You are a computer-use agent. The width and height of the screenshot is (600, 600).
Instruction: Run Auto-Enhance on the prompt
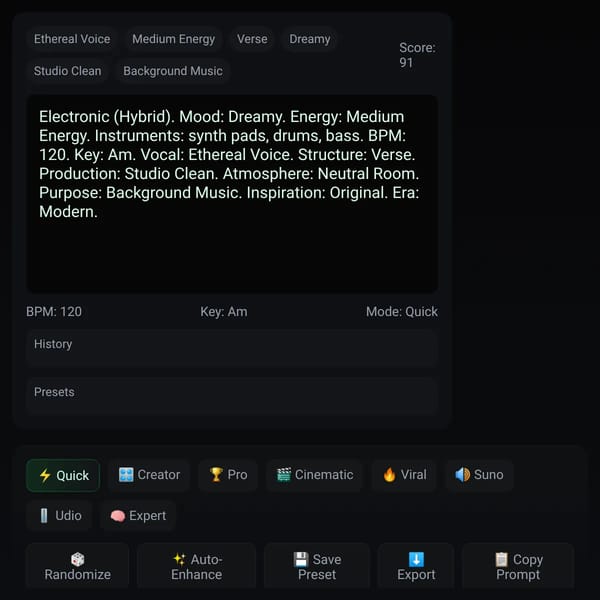196,567
